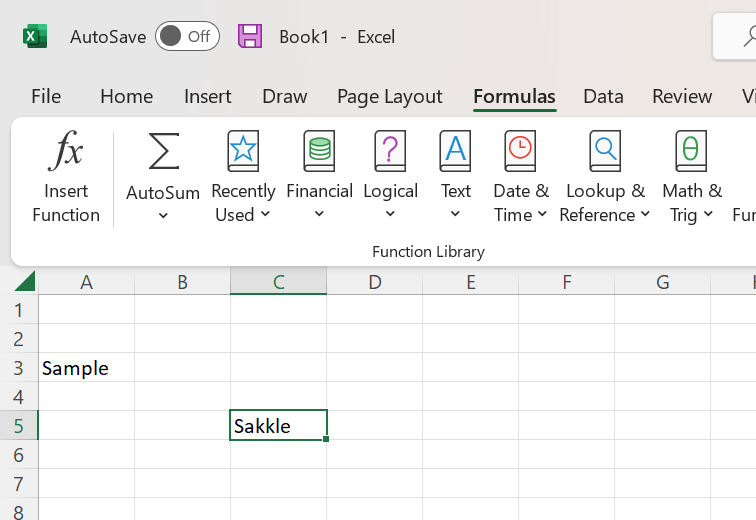Select row 6 header
The height and width of the screenshot is (520, 756).
19,454
